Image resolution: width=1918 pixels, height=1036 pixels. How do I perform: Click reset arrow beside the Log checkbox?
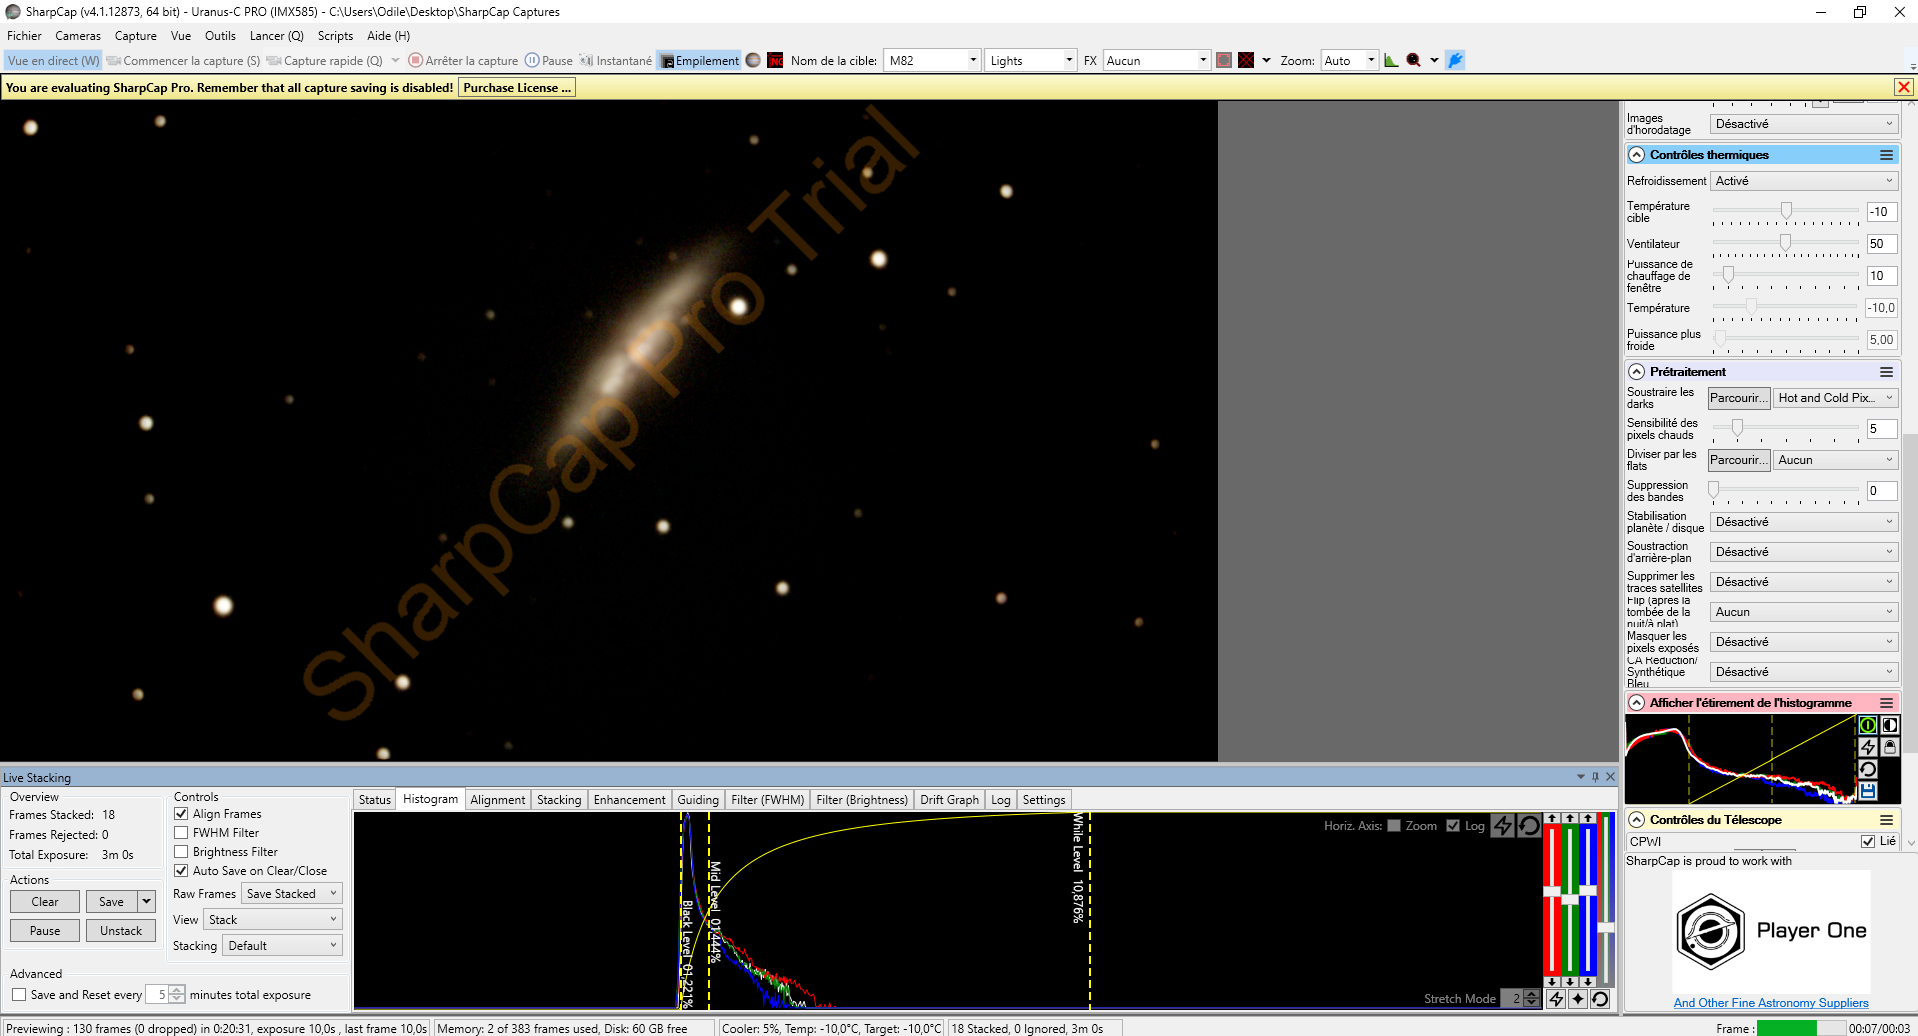[1528, 825]
